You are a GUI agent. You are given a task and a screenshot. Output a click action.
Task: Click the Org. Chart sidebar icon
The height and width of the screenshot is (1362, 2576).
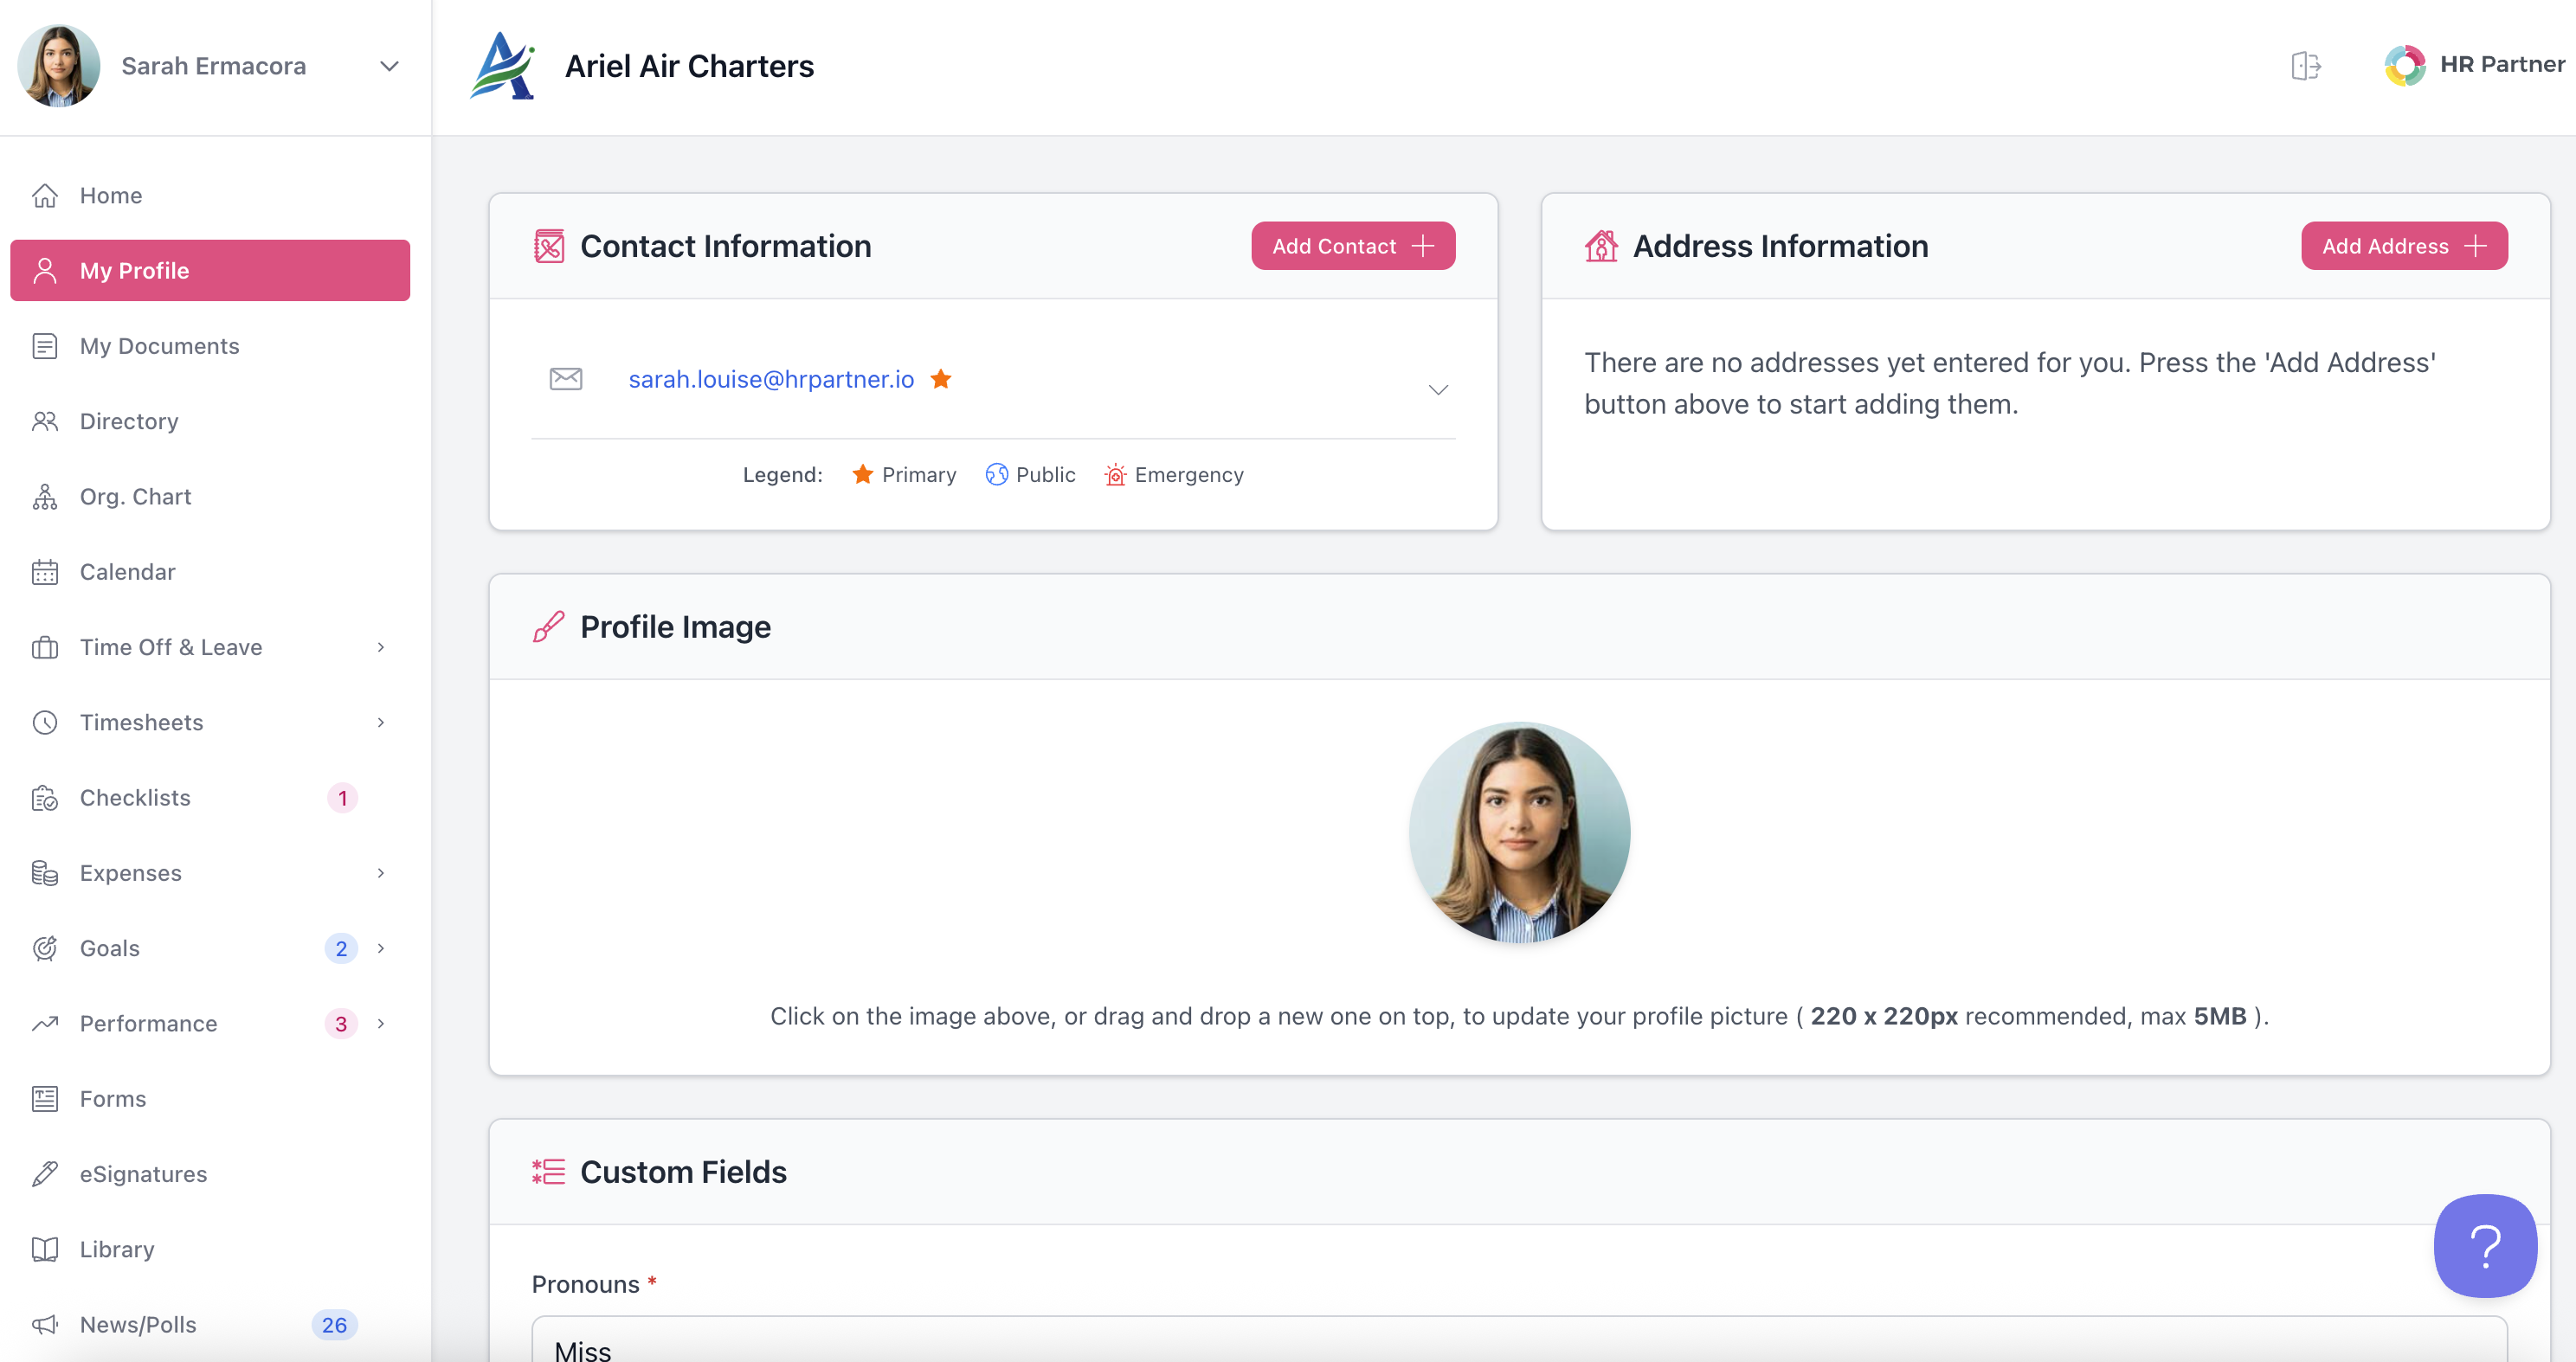click(x=45, y=497)
